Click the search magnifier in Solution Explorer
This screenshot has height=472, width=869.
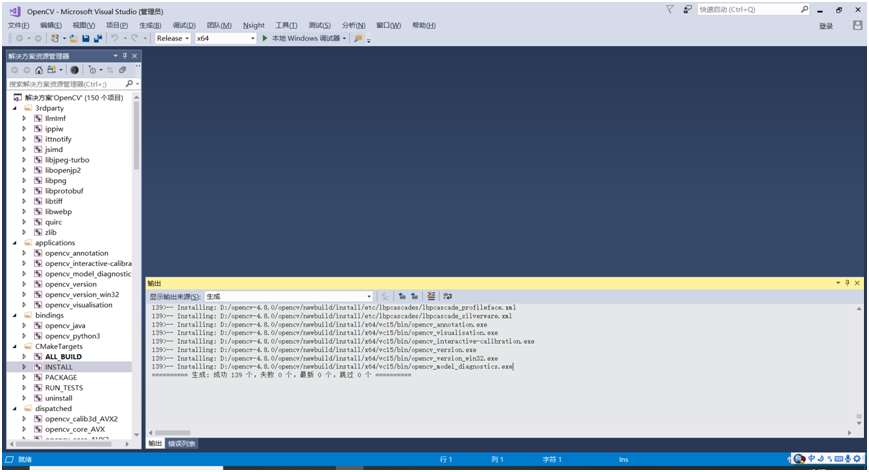pos(129,84)
